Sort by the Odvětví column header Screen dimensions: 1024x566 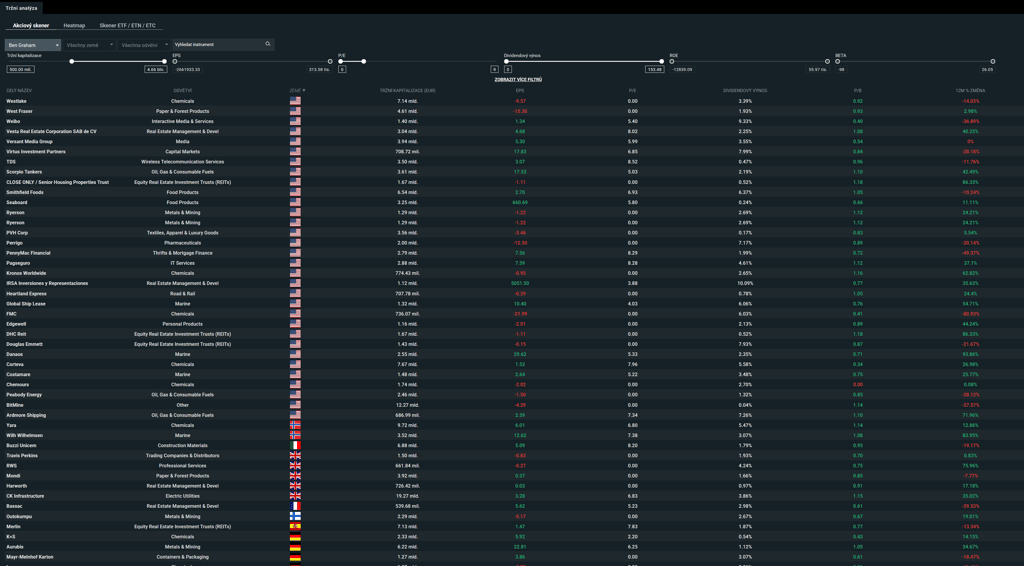(x=182, y=91)
